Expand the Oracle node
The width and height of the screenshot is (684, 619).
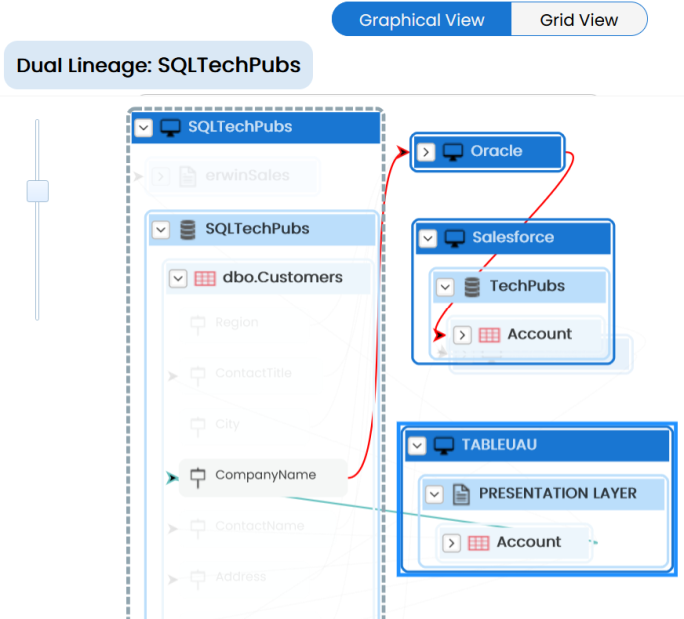(x=426, y=151)
